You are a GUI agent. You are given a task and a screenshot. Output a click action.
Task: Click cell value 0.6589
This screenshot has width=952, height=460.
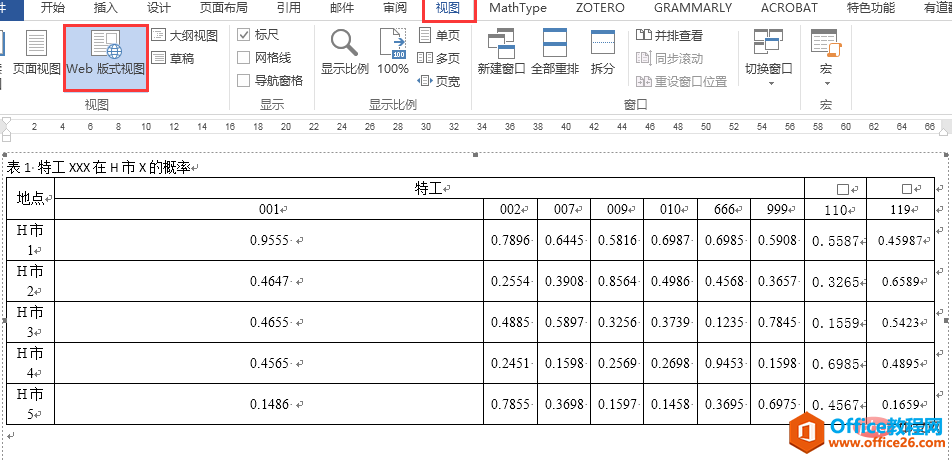click(x=900, y=282)
